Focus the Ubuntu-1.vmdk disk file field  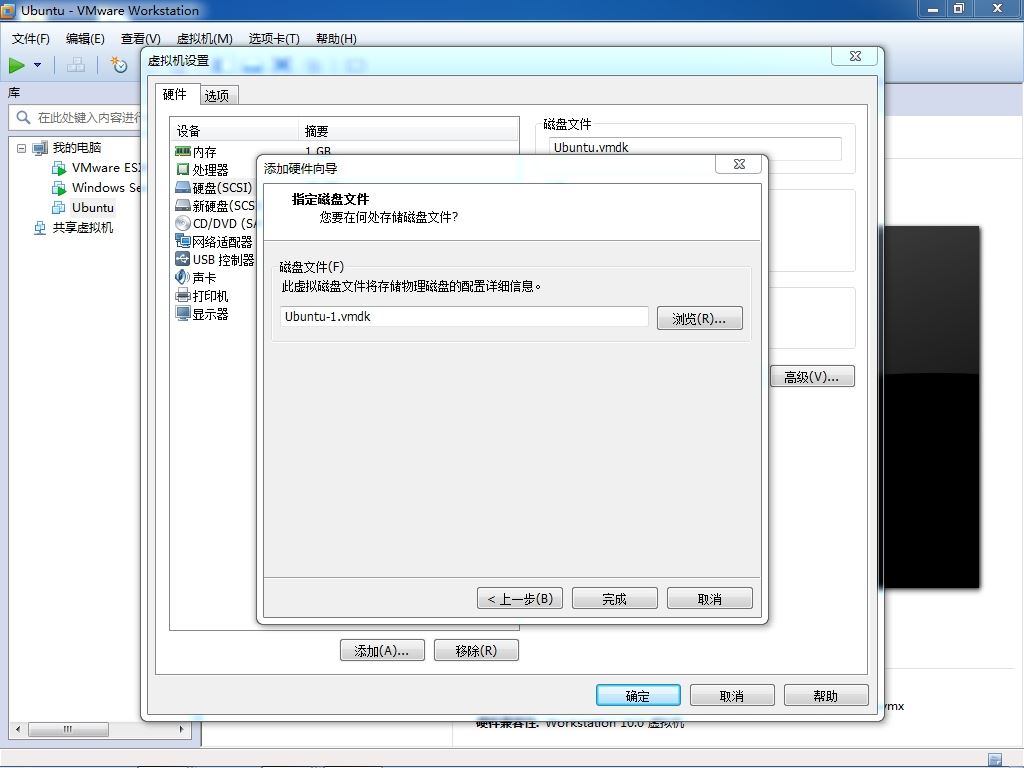[x=464, y=317]
